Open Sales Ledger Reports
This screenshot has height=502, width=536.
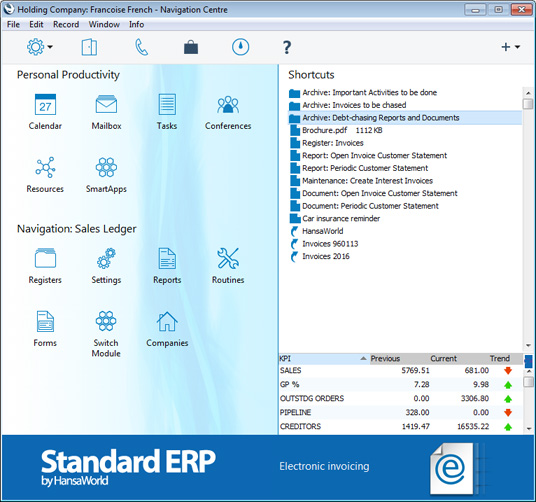167,258
